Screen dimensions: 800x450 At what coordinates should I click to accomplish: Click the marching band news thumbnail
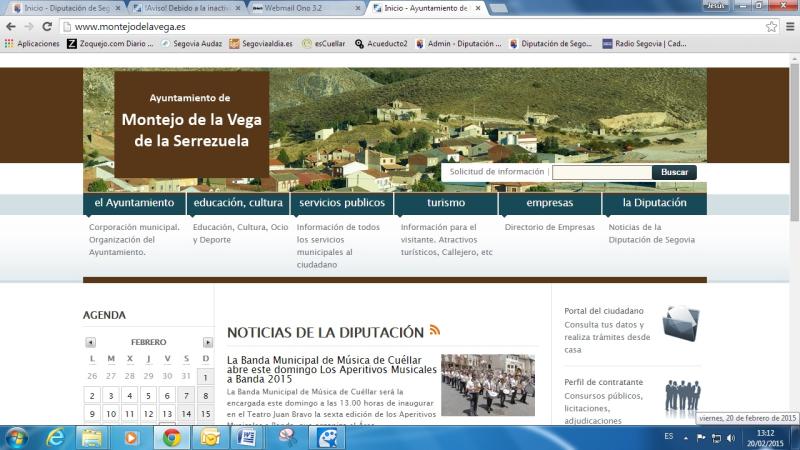pos(487,384)
